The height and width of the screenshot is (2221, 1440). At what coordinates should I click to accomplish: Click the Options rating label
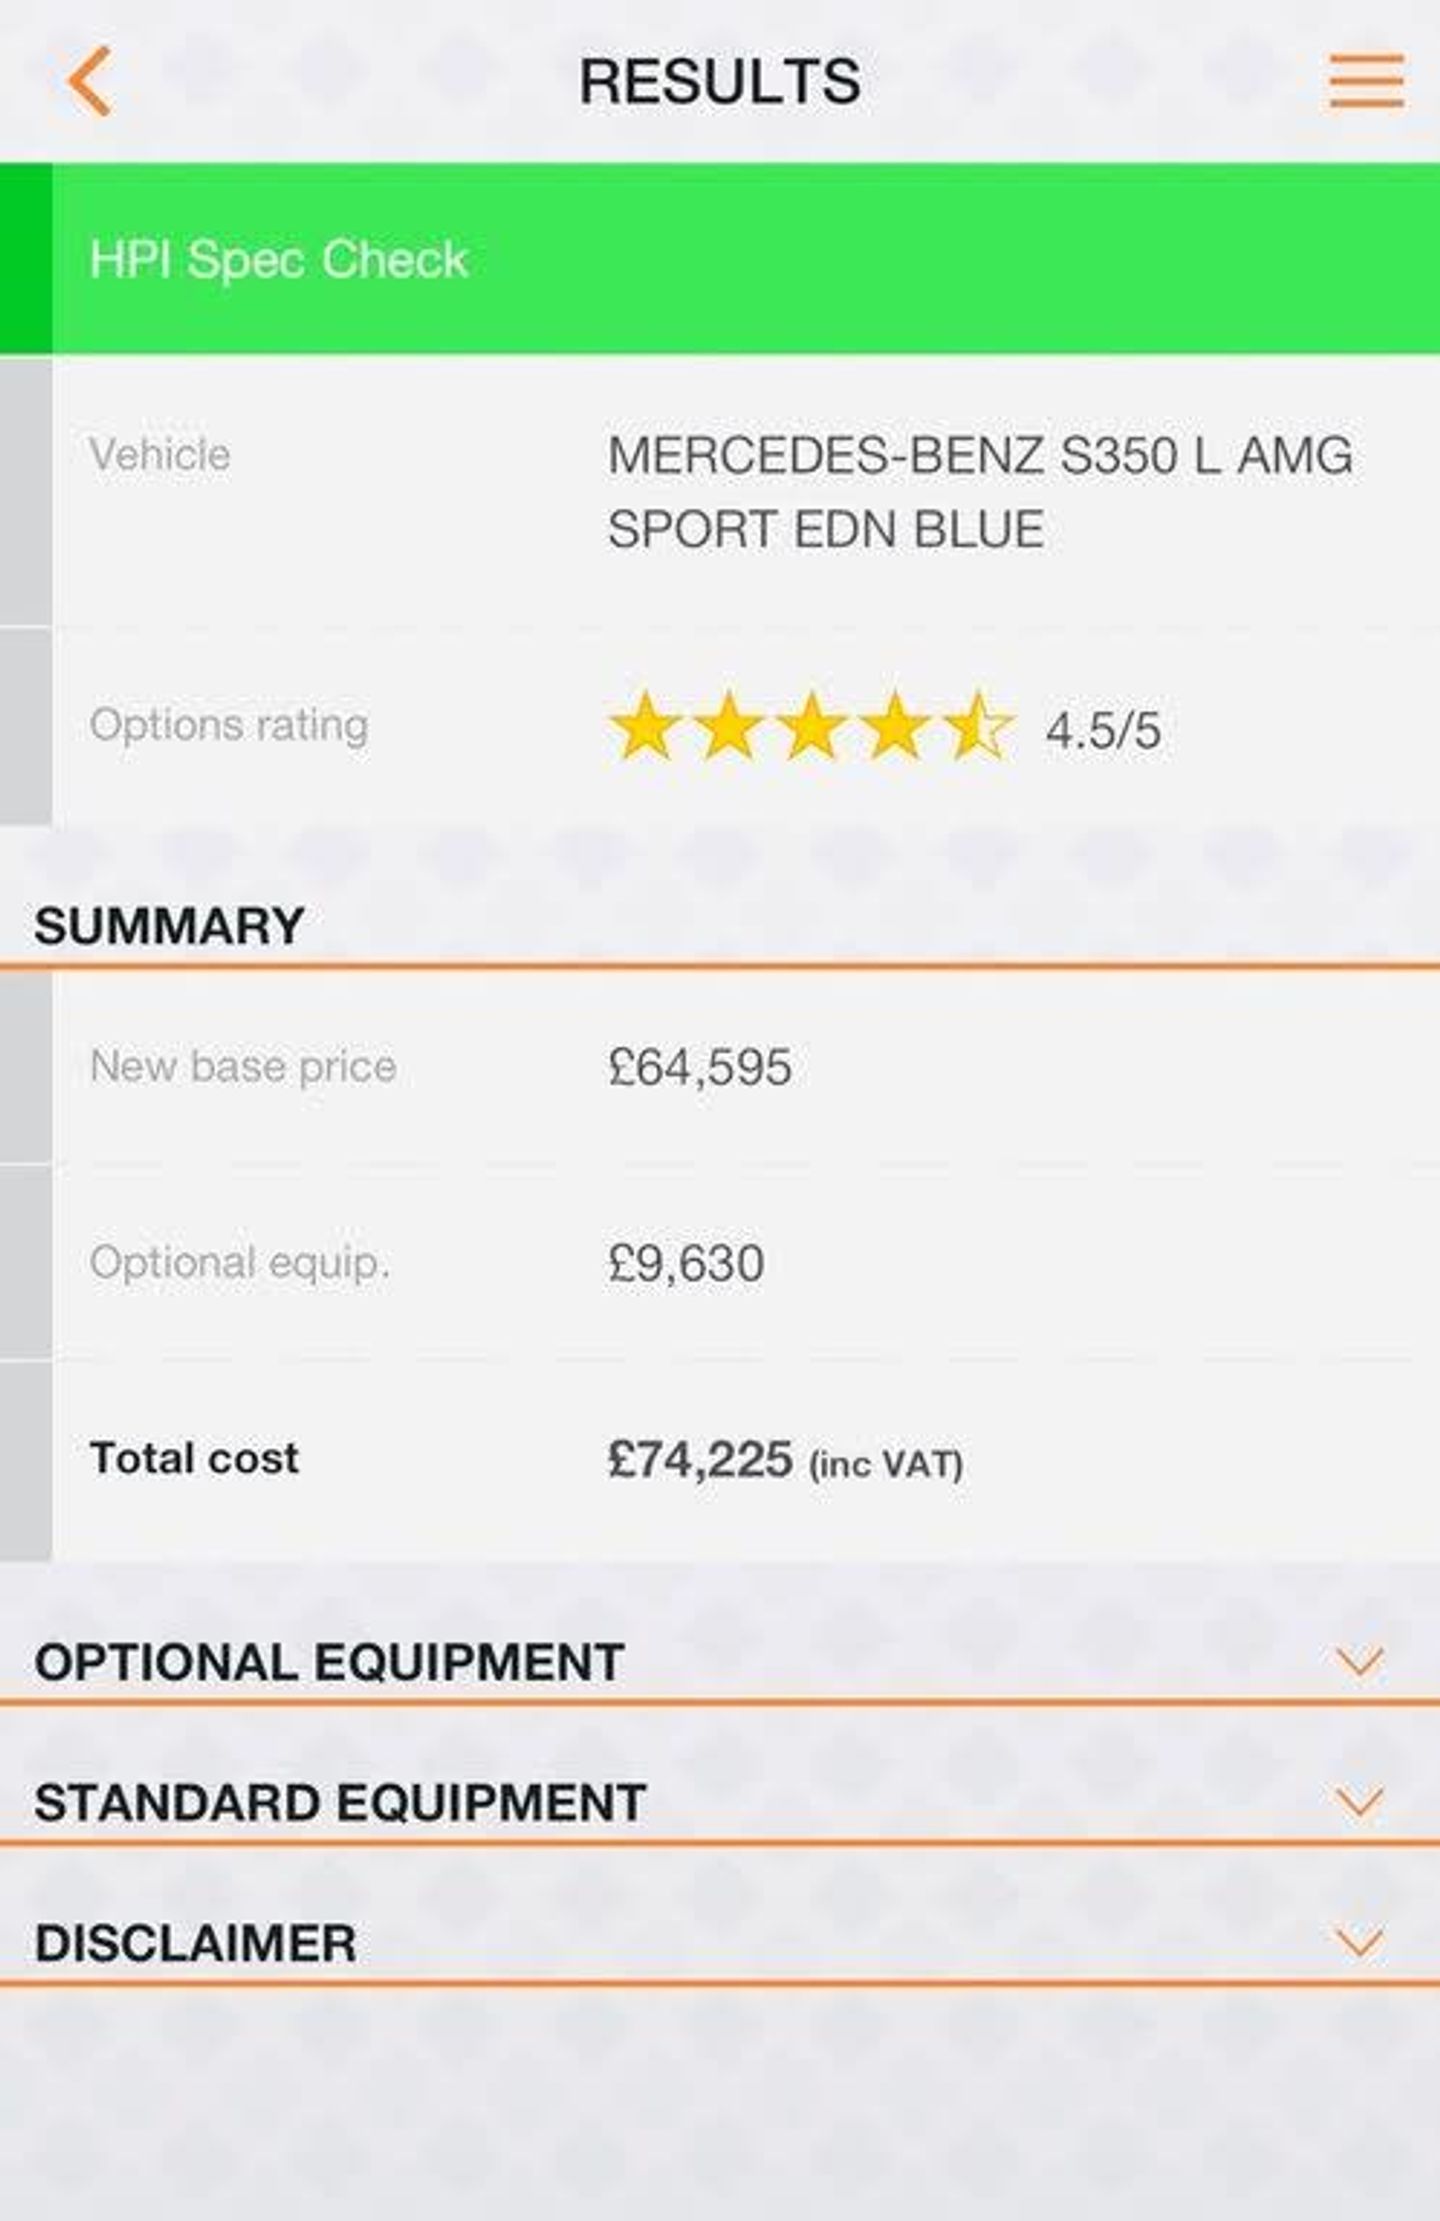(229, 725)
